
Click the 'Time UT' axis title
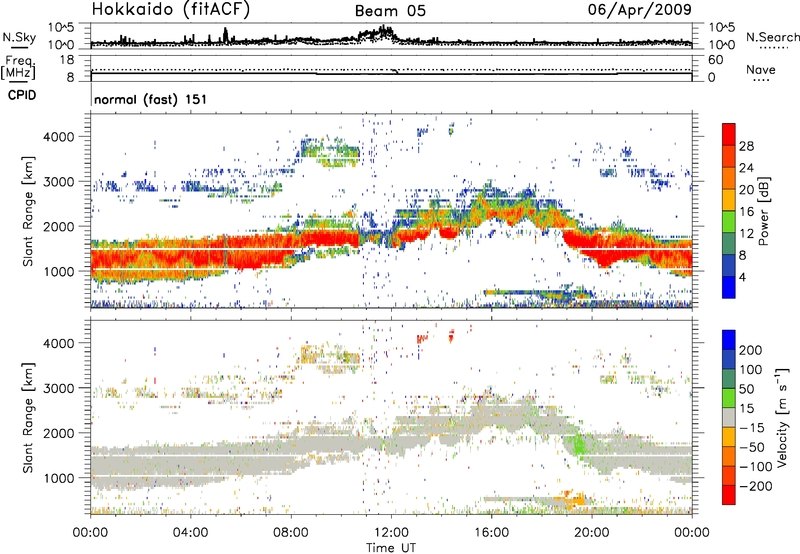click(x=391, y=548)
